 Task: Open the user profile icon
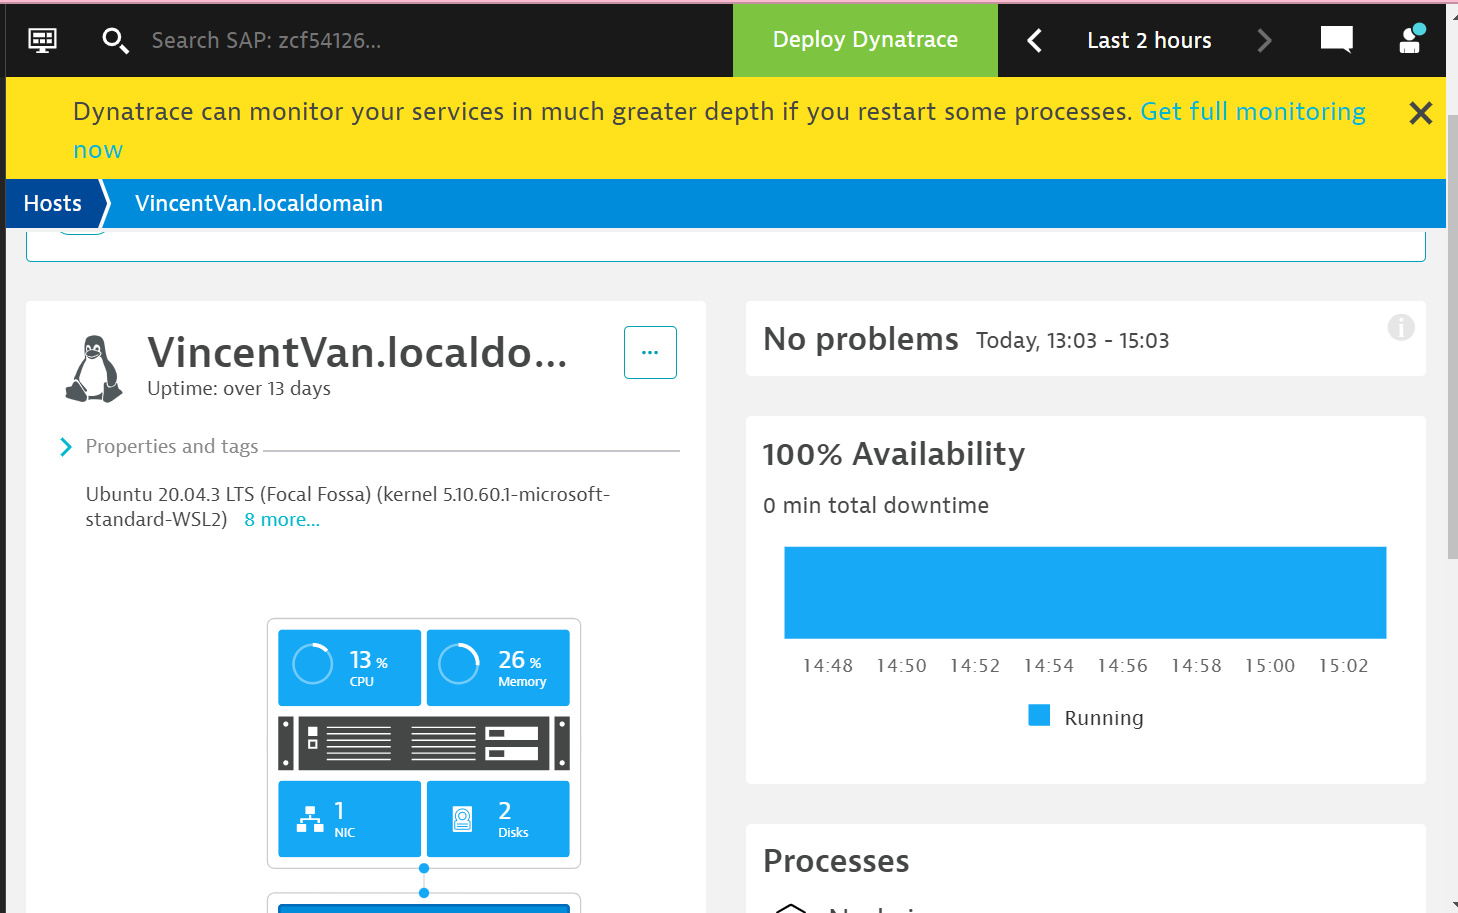[1410, 40]
